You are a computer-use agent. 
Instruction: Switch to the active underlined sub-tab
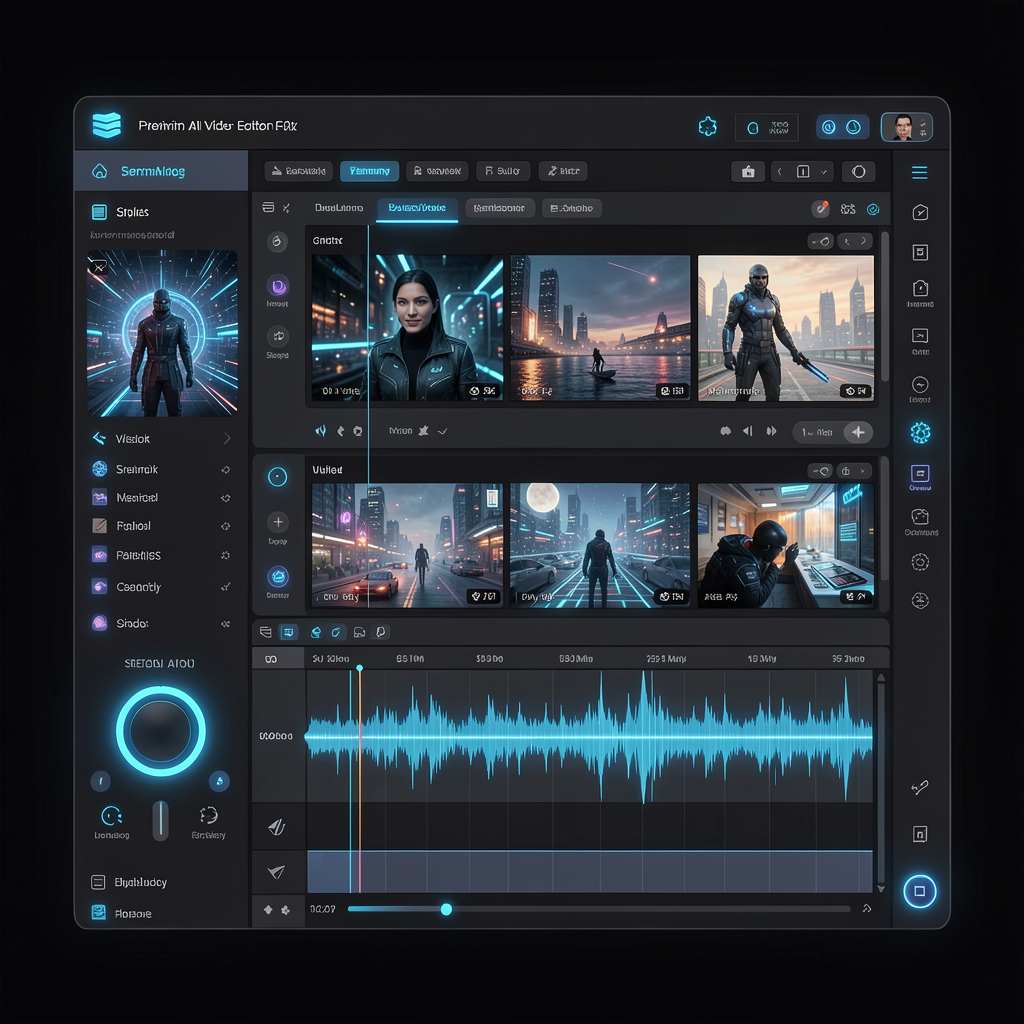417,208
